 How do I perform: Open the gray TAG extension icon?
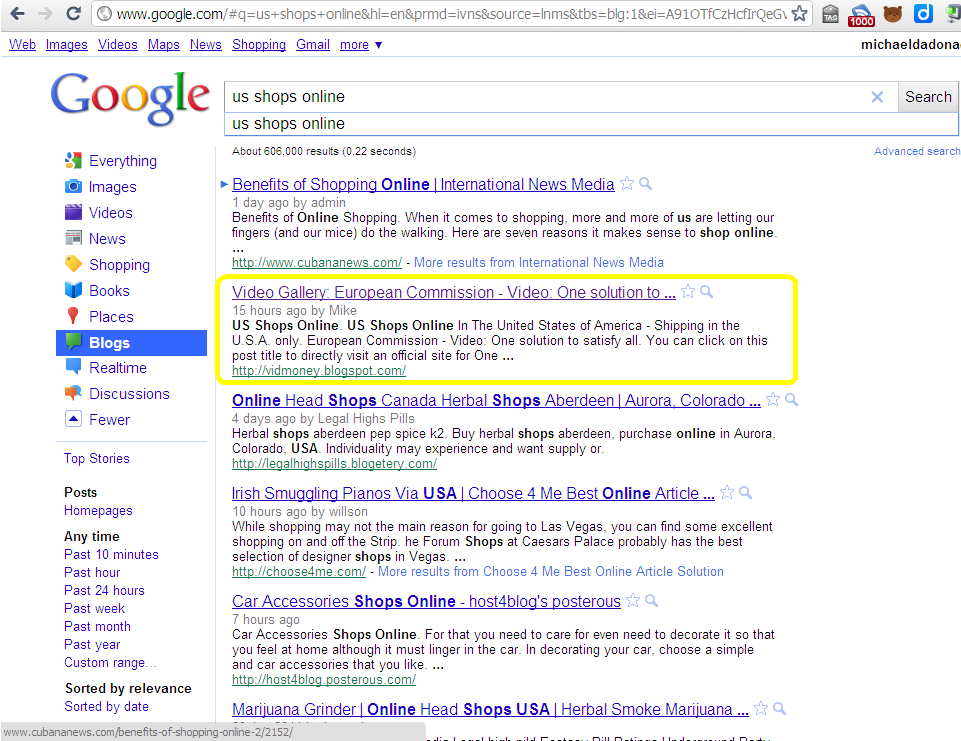click(x=830, y=13)
